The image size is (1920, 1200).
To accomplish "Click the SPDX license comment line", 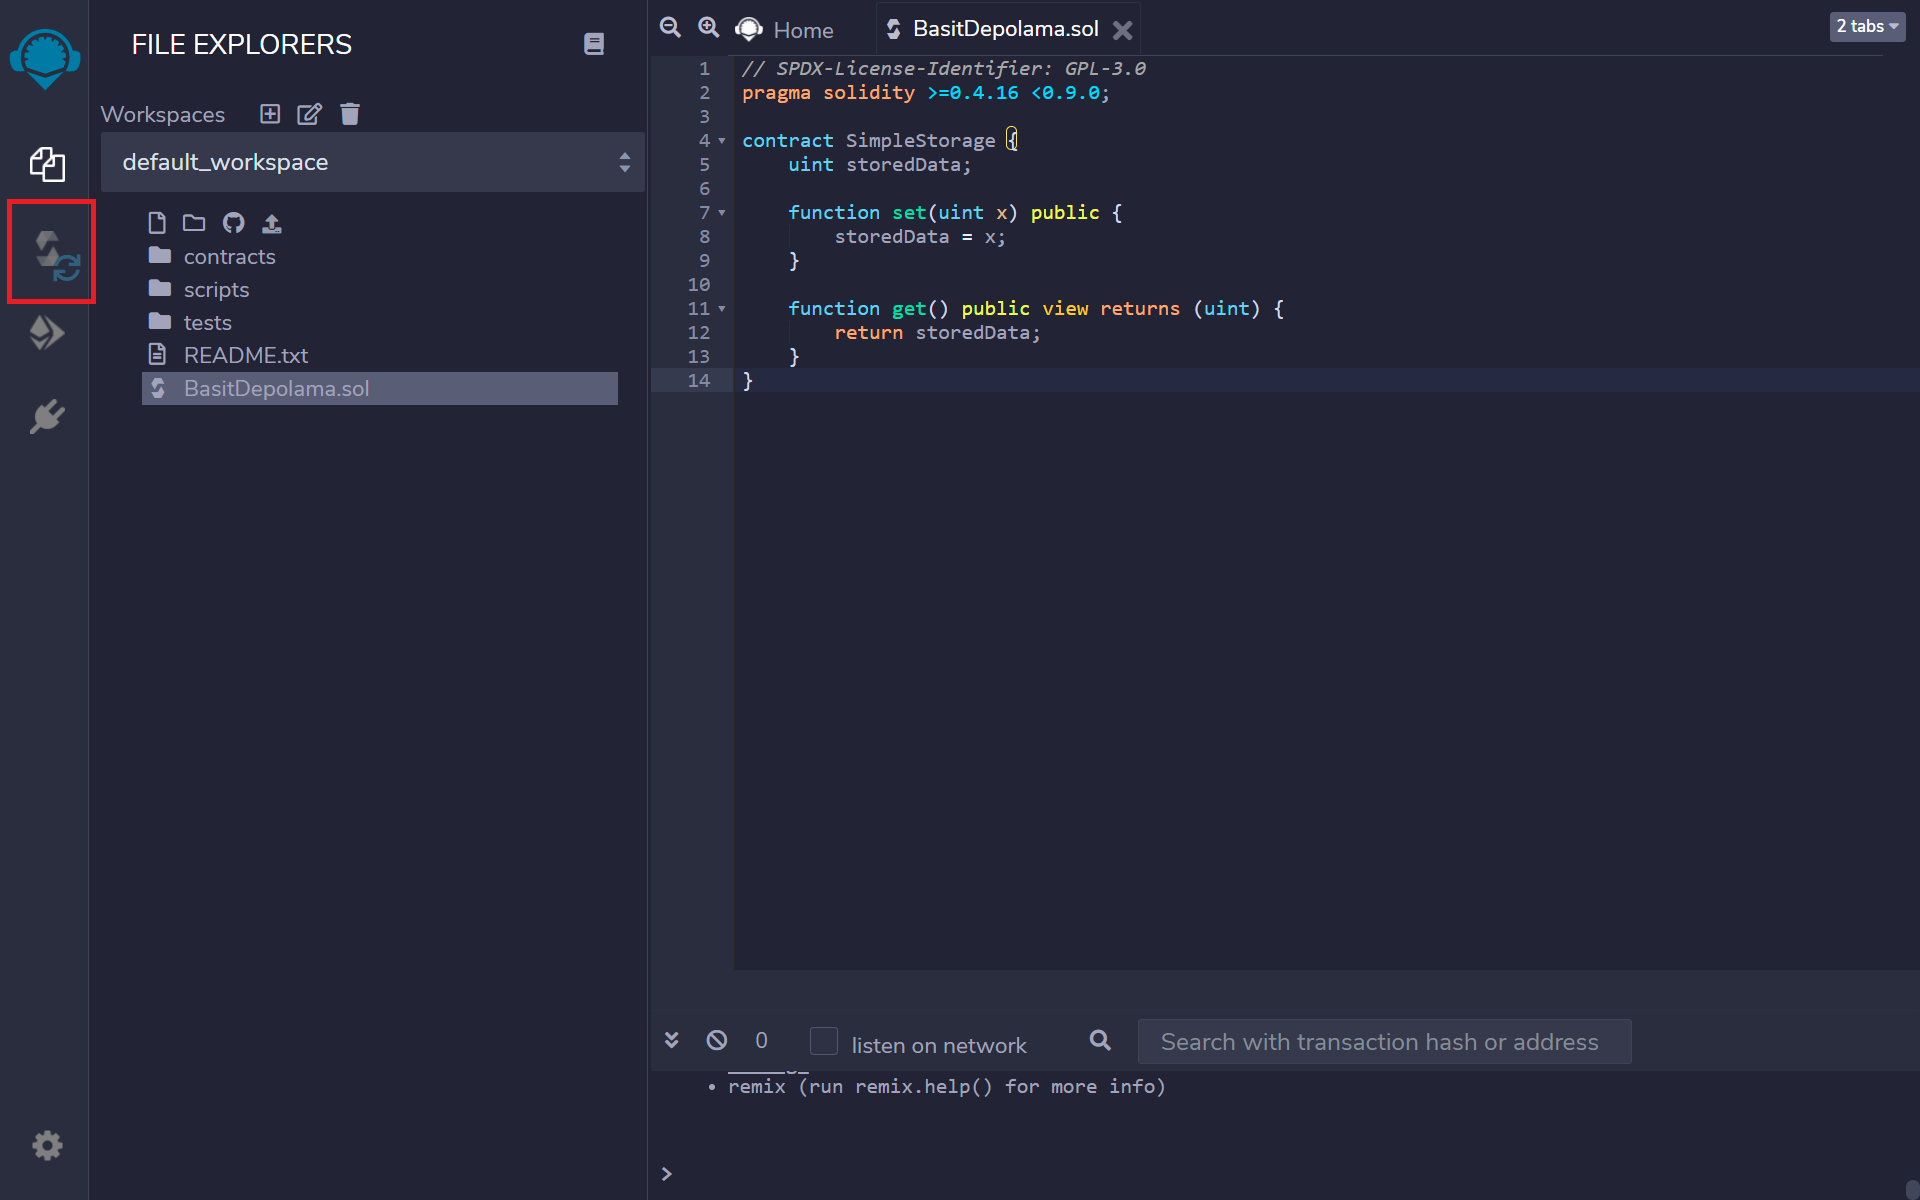I will 944,69.
